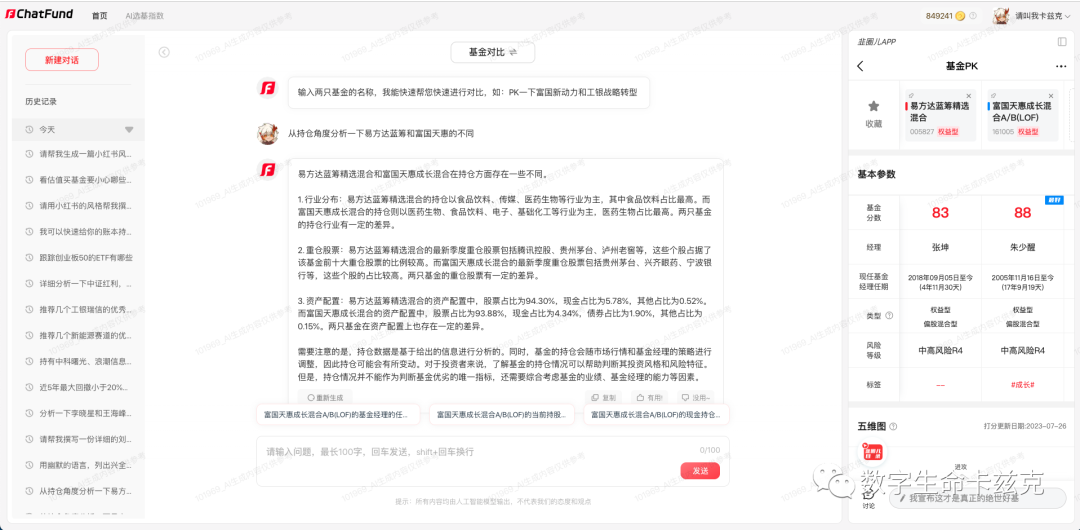Copy the answer with 复制
Viewport: 1080px width, 530px height.
click(x=603, y=398)
